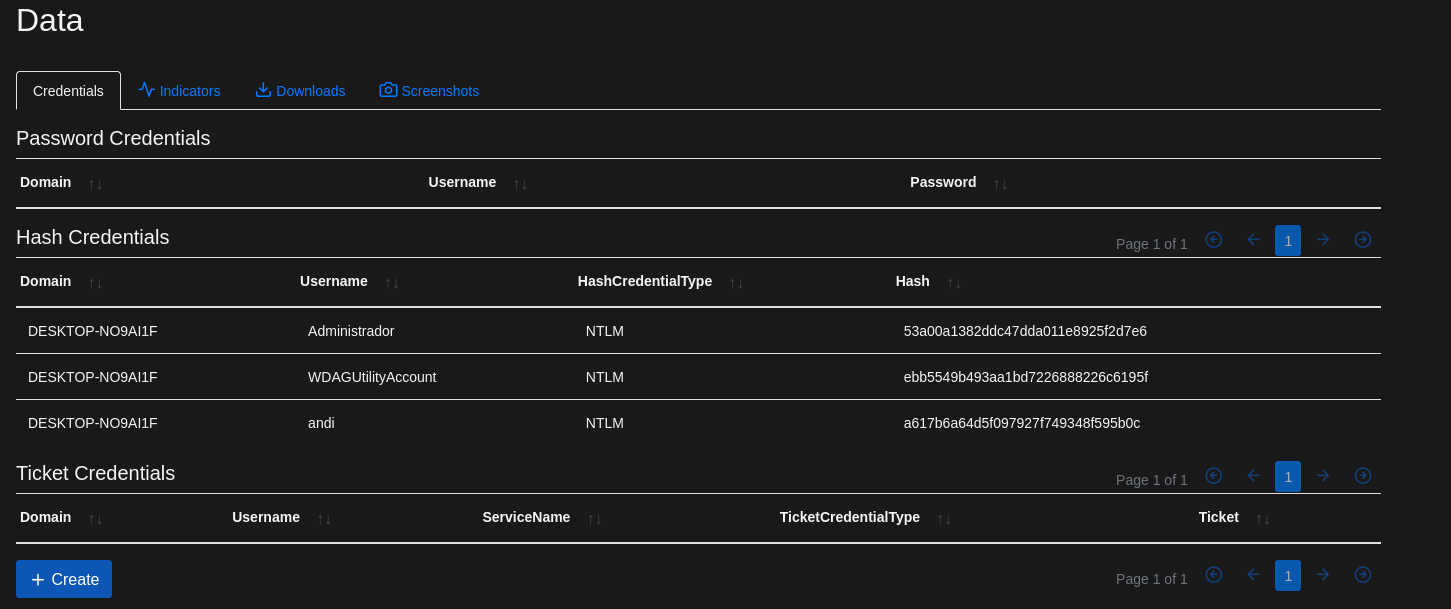Switch to the Indicators tab
Viewport: 1451px width, 609px height.
(x=179, y=91)
